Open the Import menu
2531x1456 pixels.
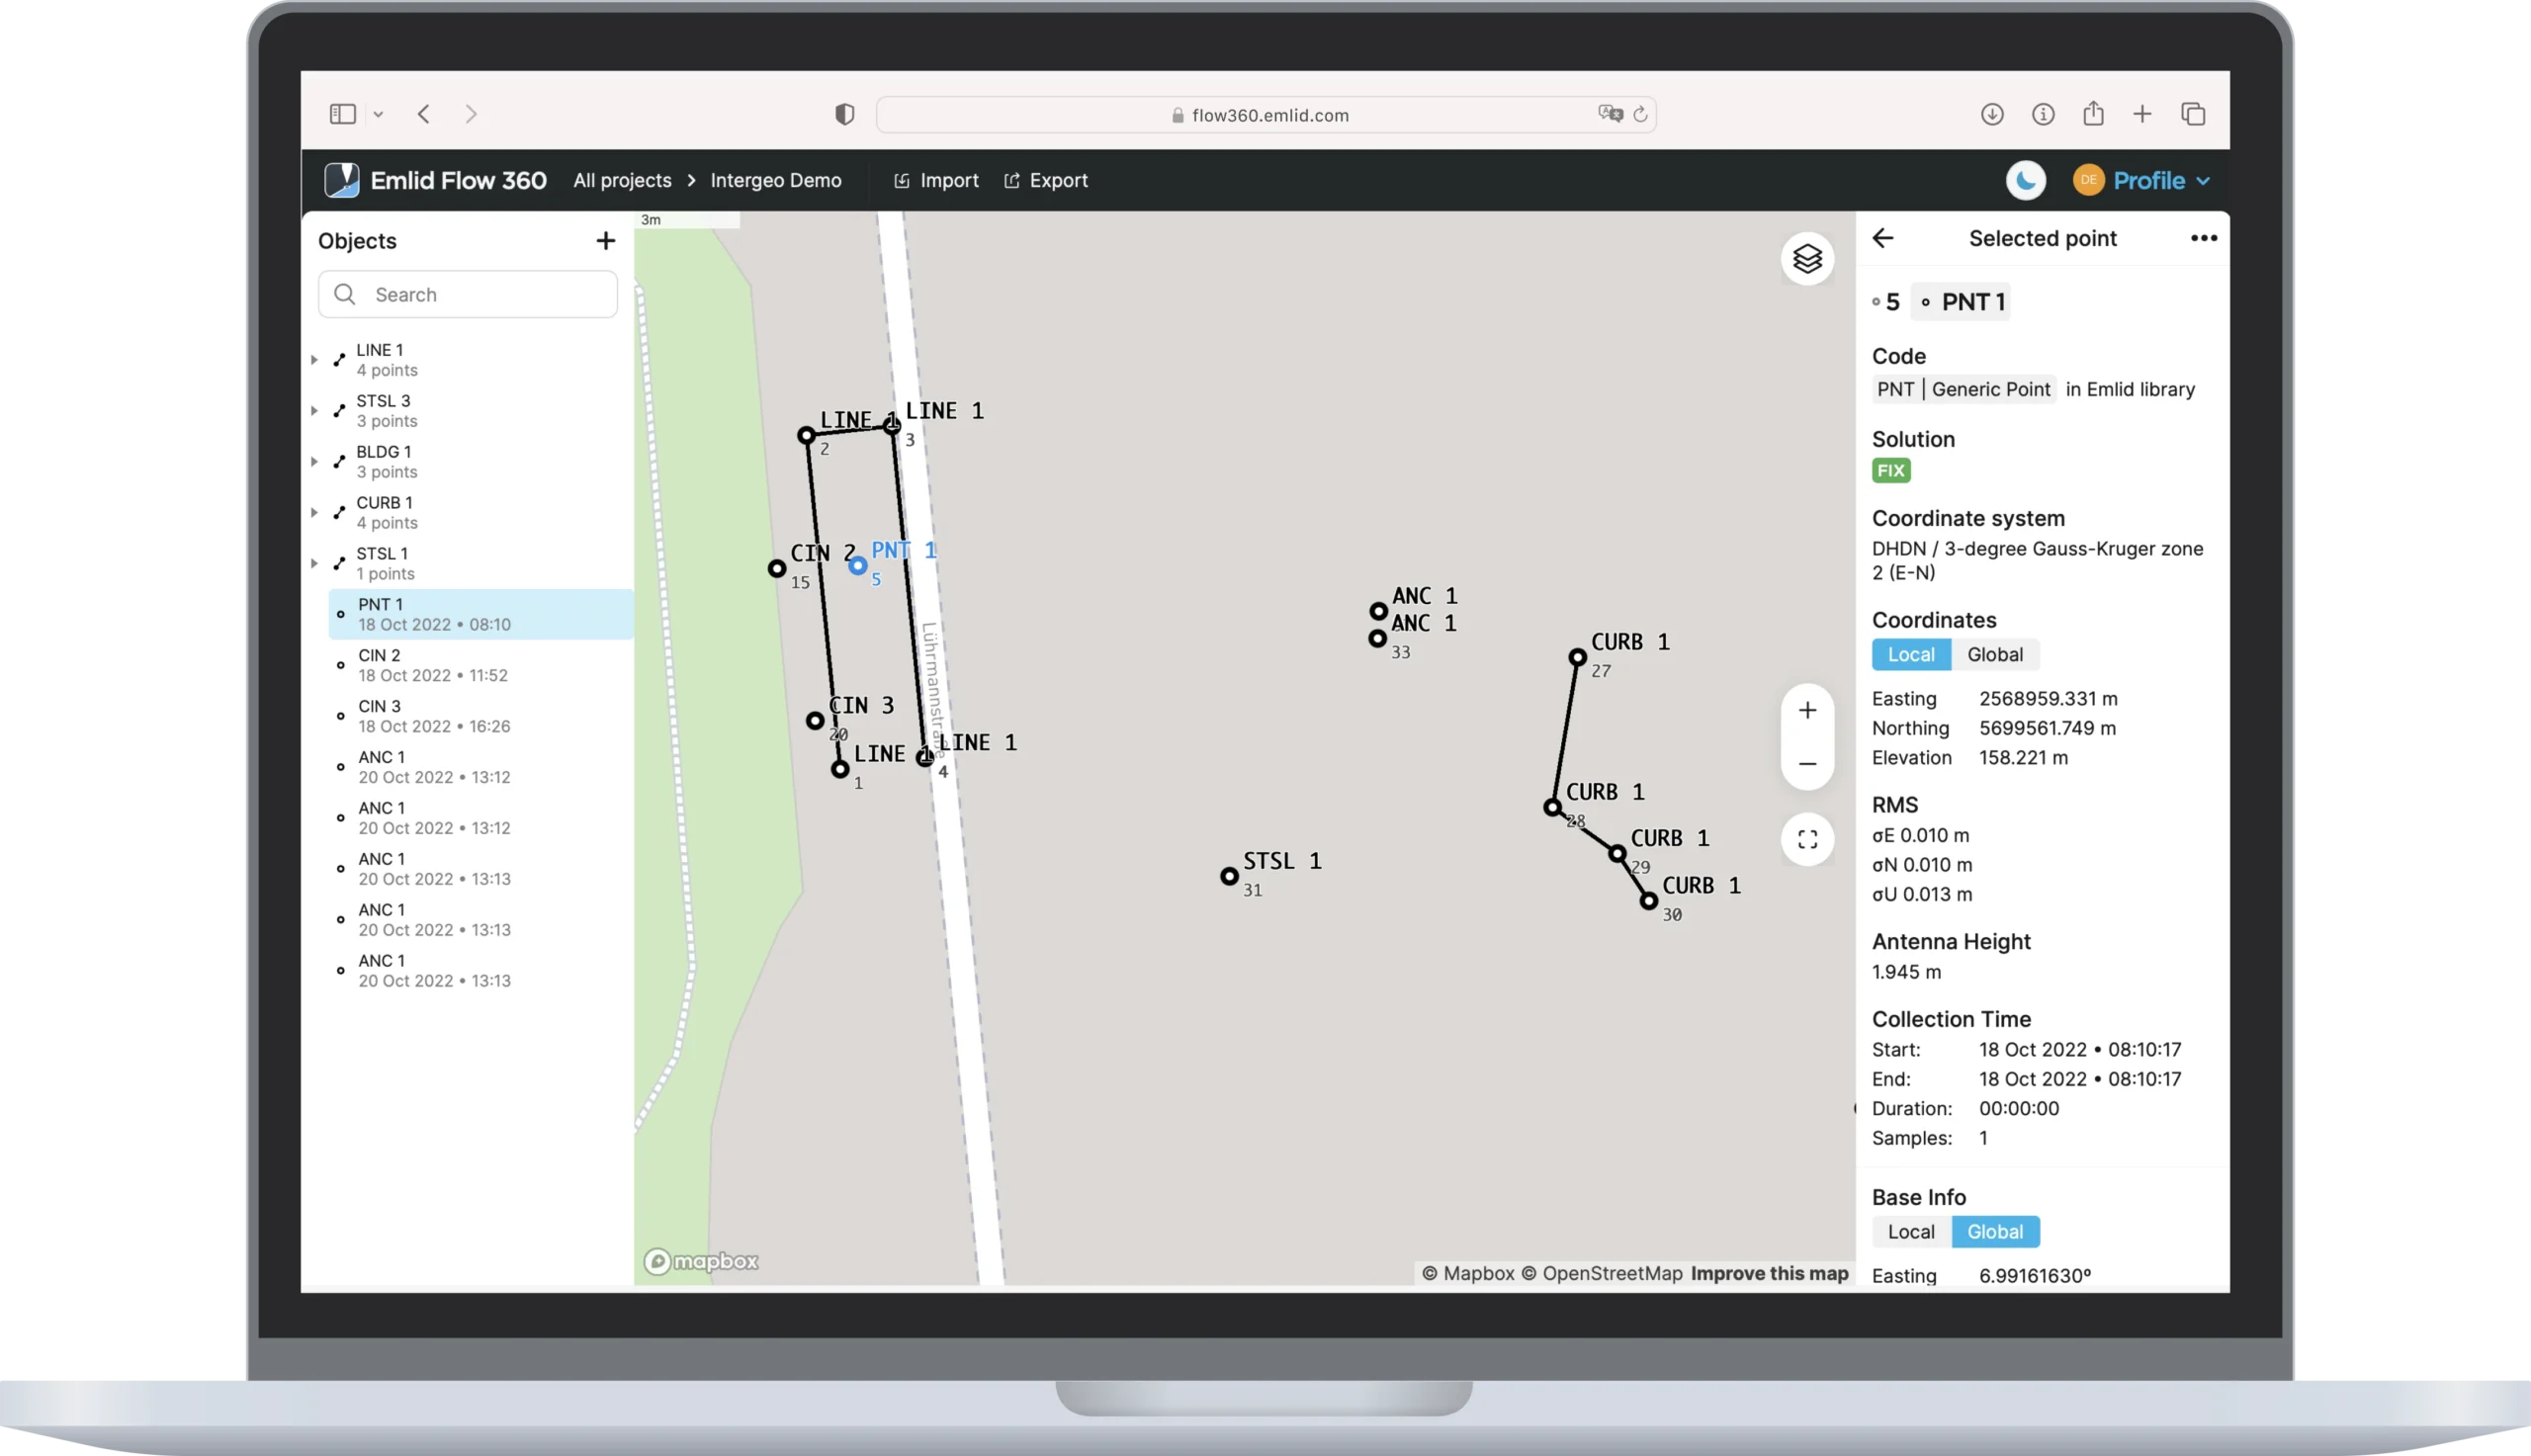tap(936, 180)
